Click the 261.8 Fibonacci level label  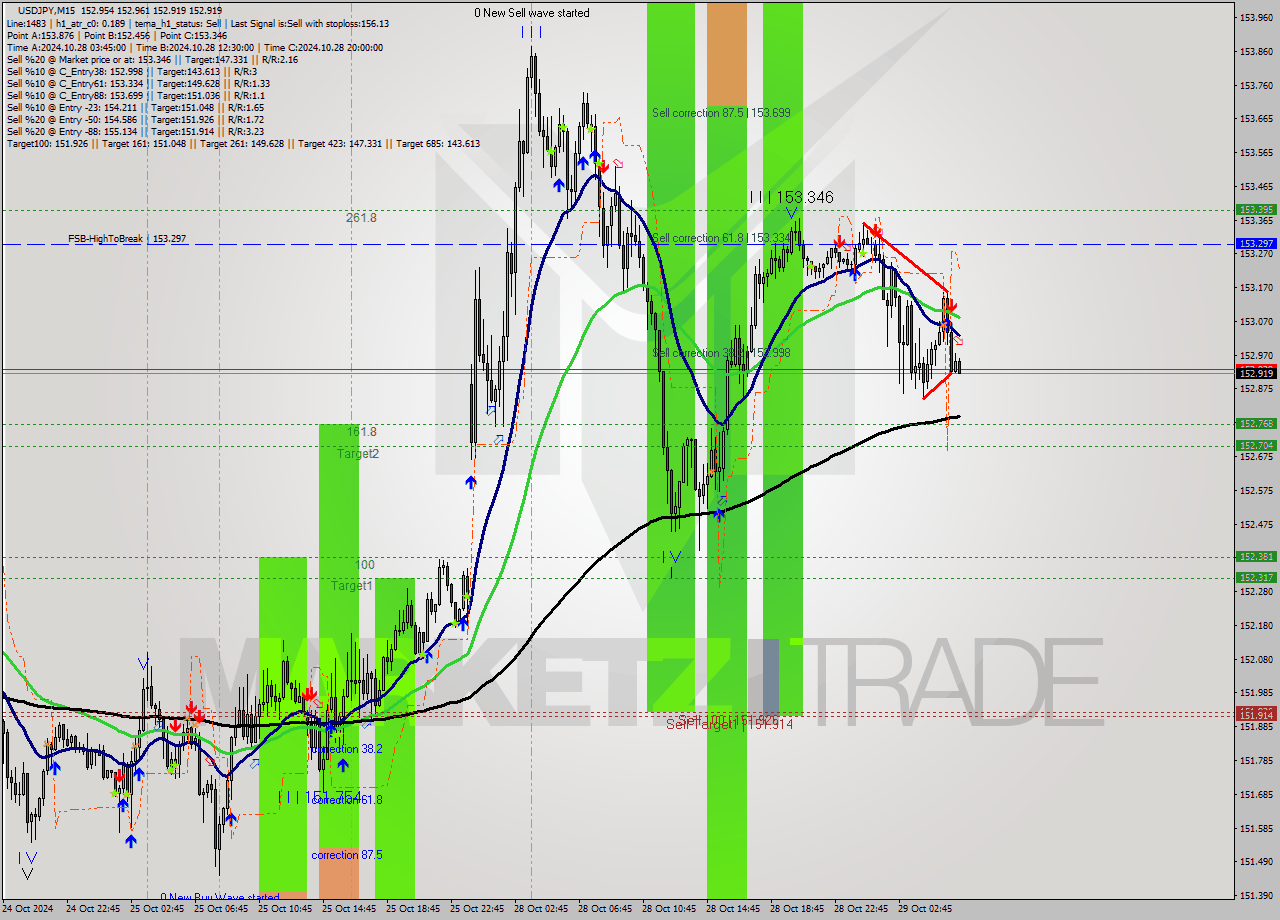tap(361, 217)
